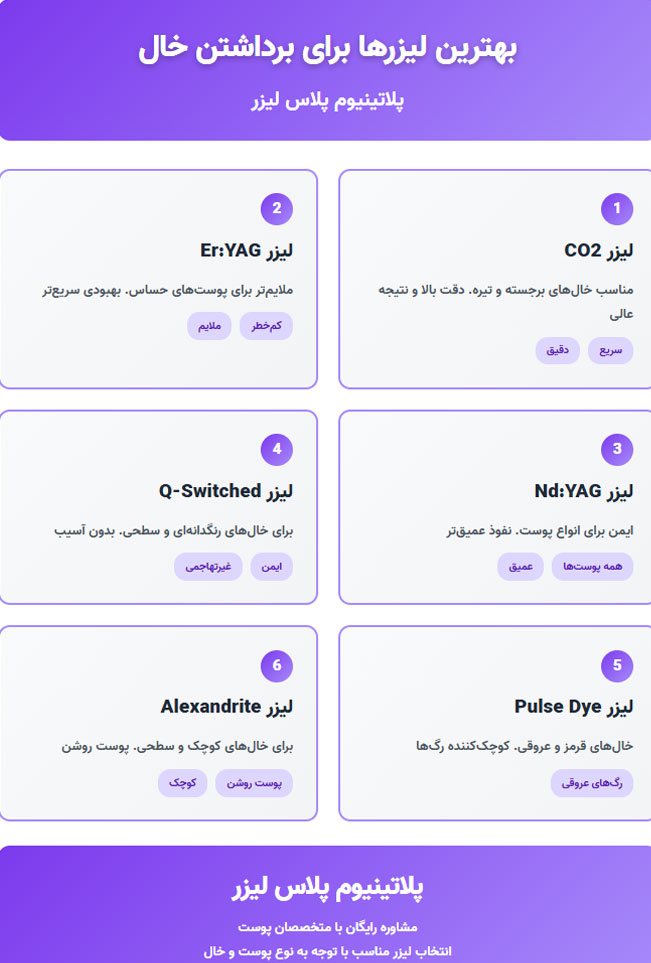Viewport: 651px width, 963px height.
Task: Click the number 5 badge circle
Action: pyautogui.click(x=617, y=665)
